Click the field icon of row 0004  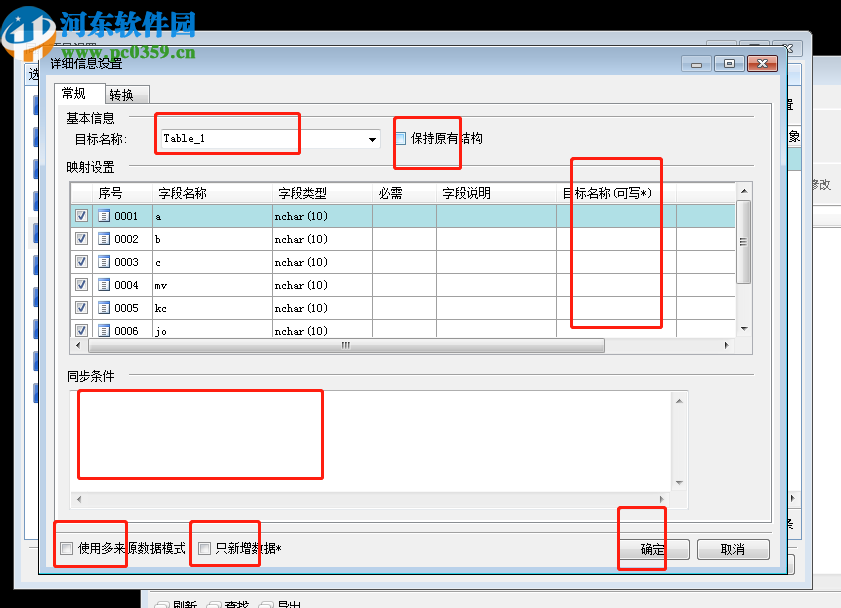(104, 285)
